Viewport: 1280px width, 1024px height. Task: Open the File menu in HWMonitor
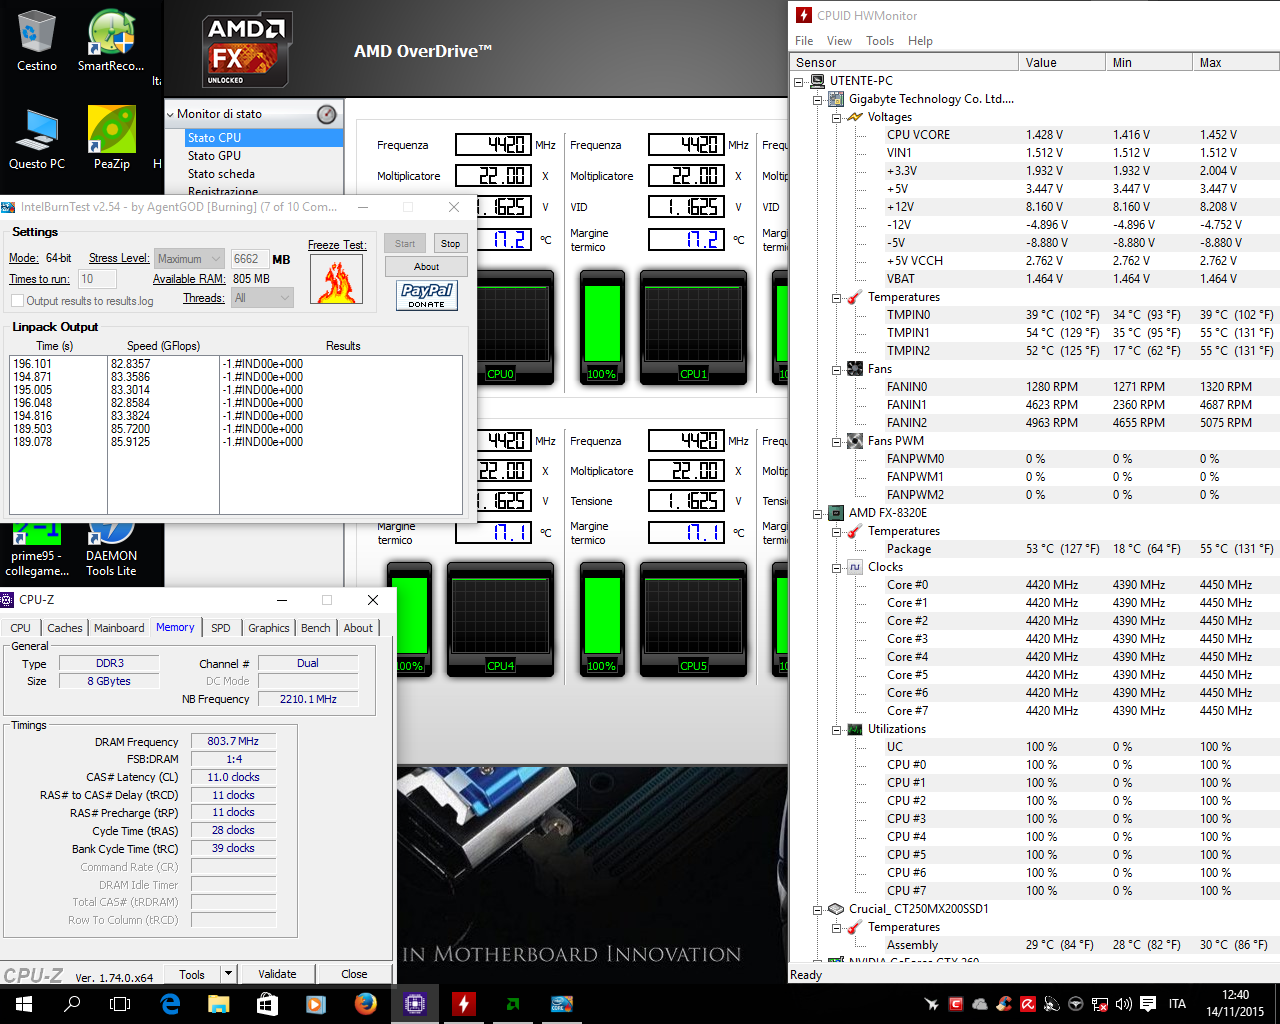pos(804,41)
